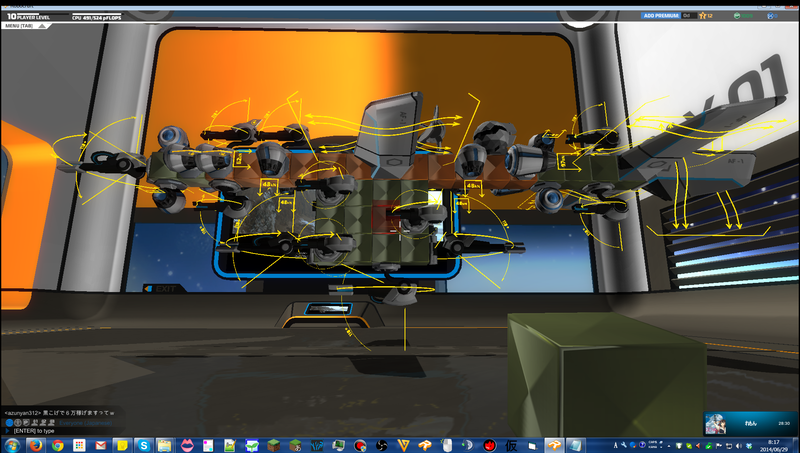Click the taskbar clock showing 8:17
The height and width of the screenshot is (453, 800).
click(x=773, y=445)
